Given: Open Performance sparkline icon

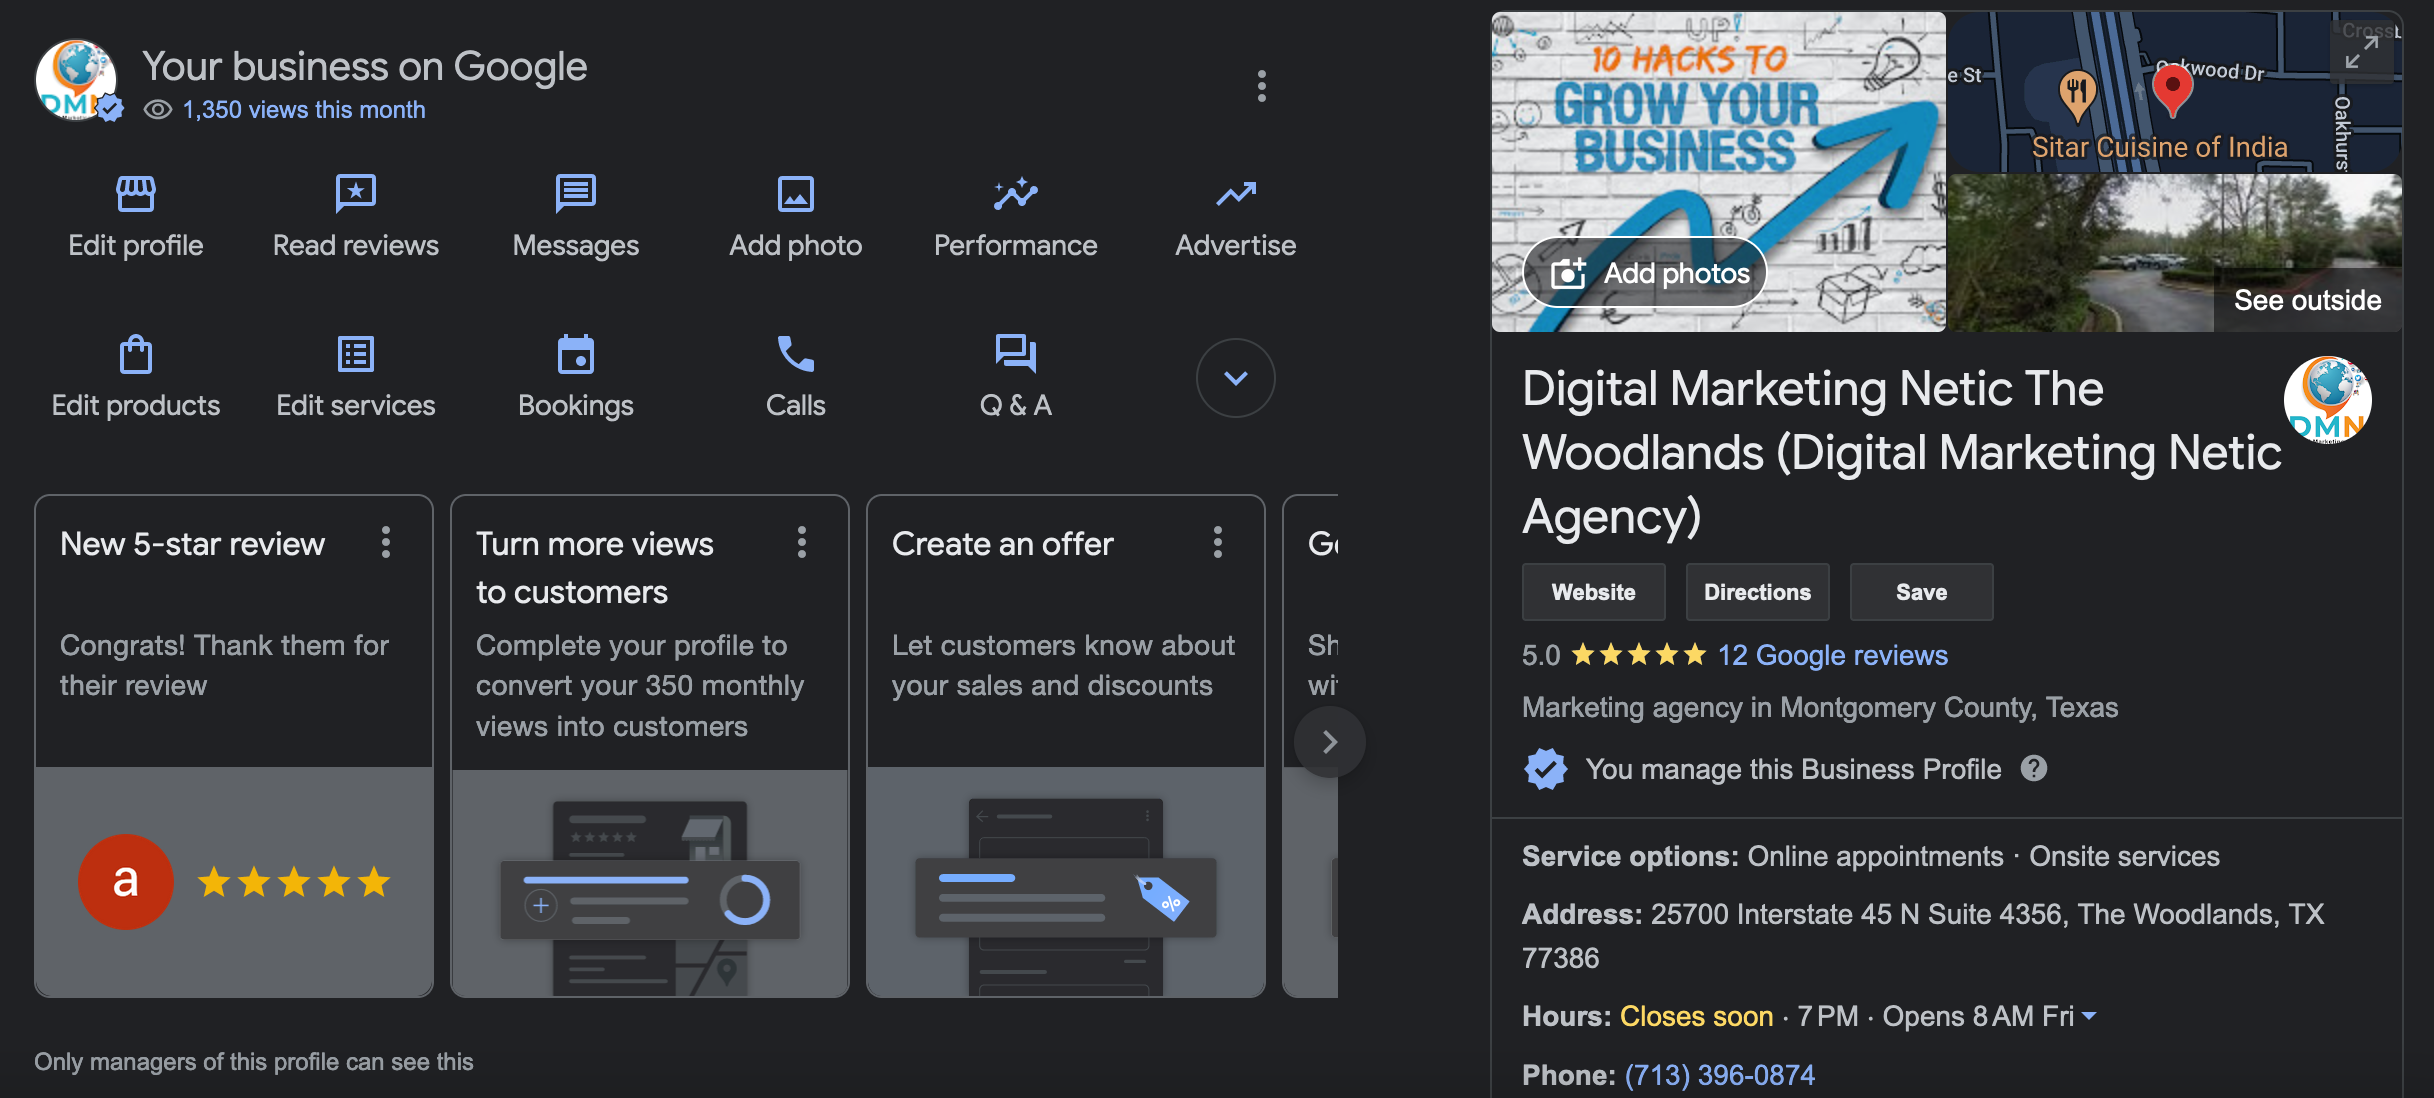Looking at the screenshot, I should (1016, 194).
